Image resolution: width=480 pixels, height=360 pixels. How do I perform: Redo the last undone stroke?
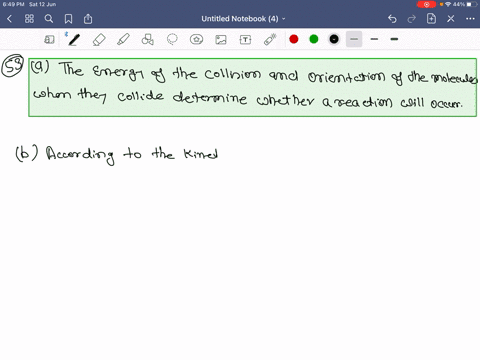pos(412,19)
